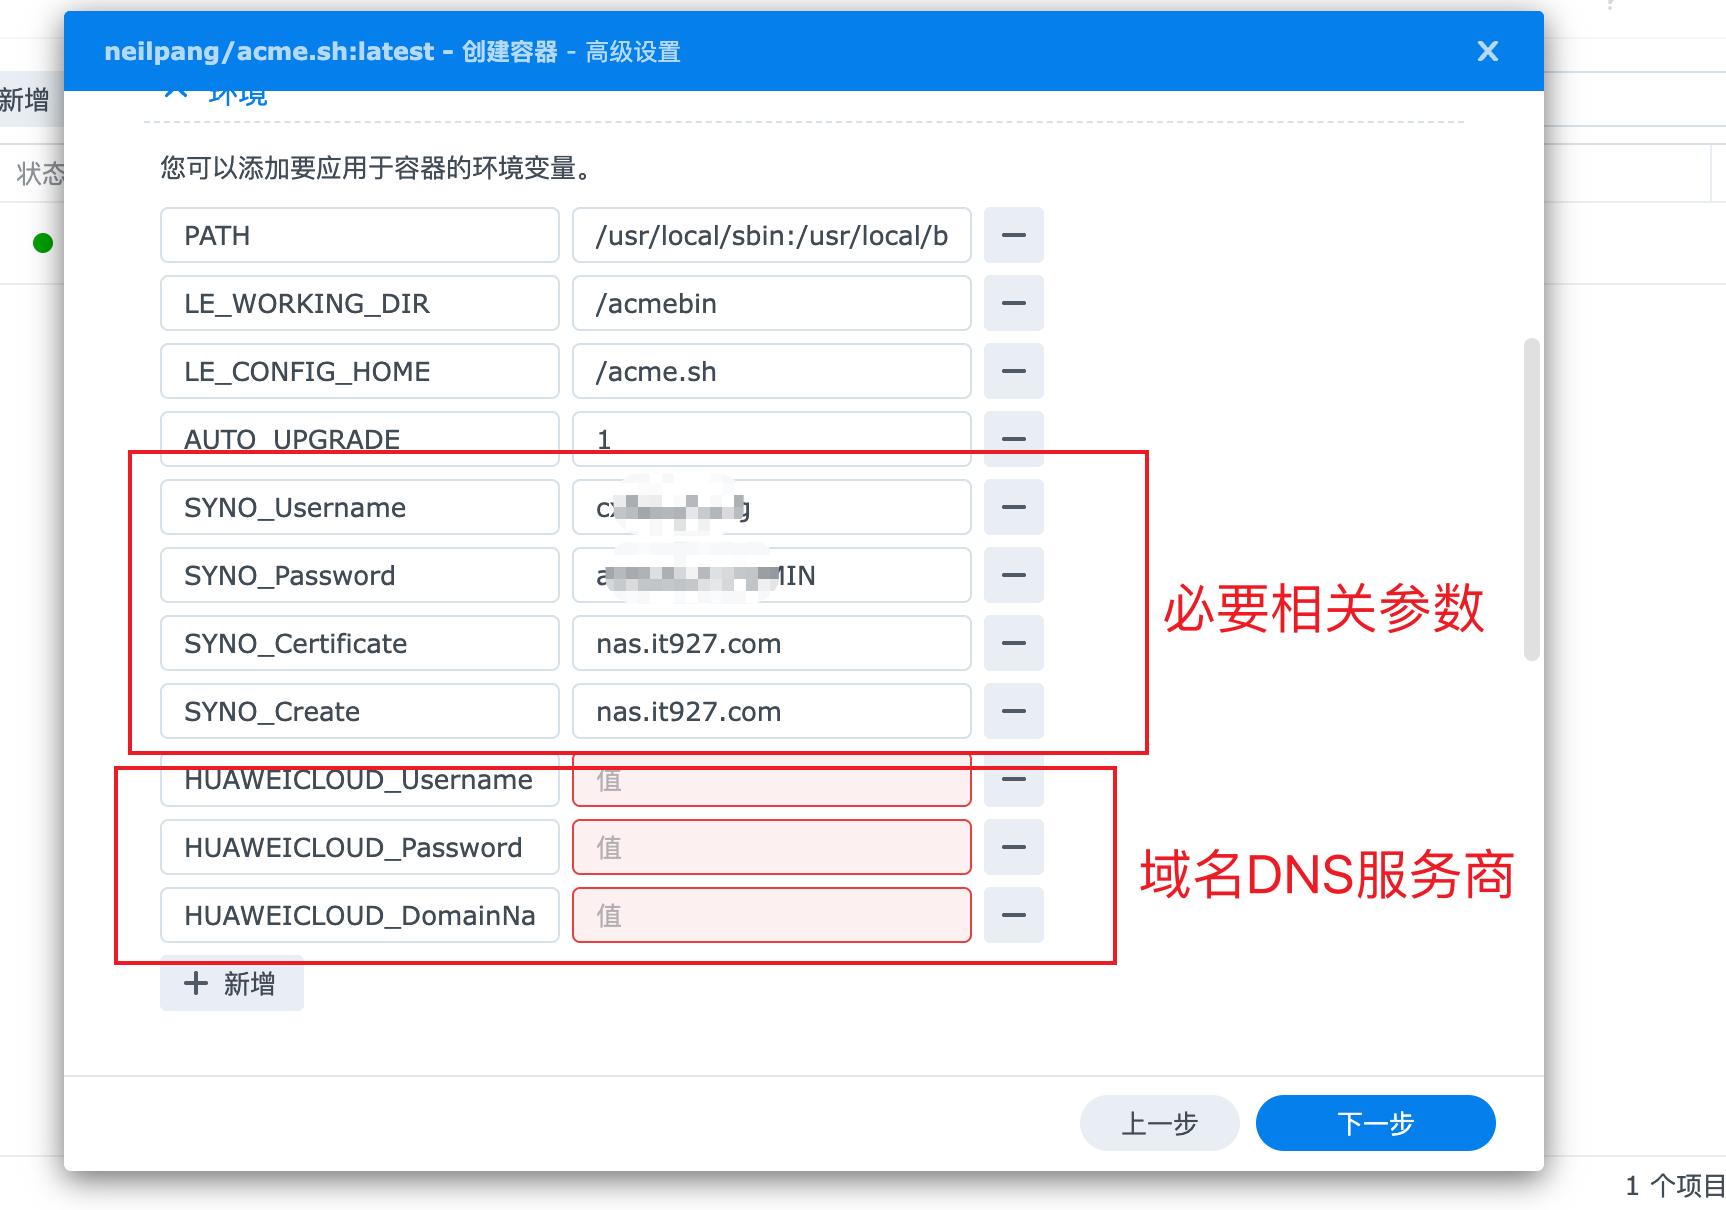
Task: Edit the SYNO_Create variable name field
Action: (x=359, y=711)
